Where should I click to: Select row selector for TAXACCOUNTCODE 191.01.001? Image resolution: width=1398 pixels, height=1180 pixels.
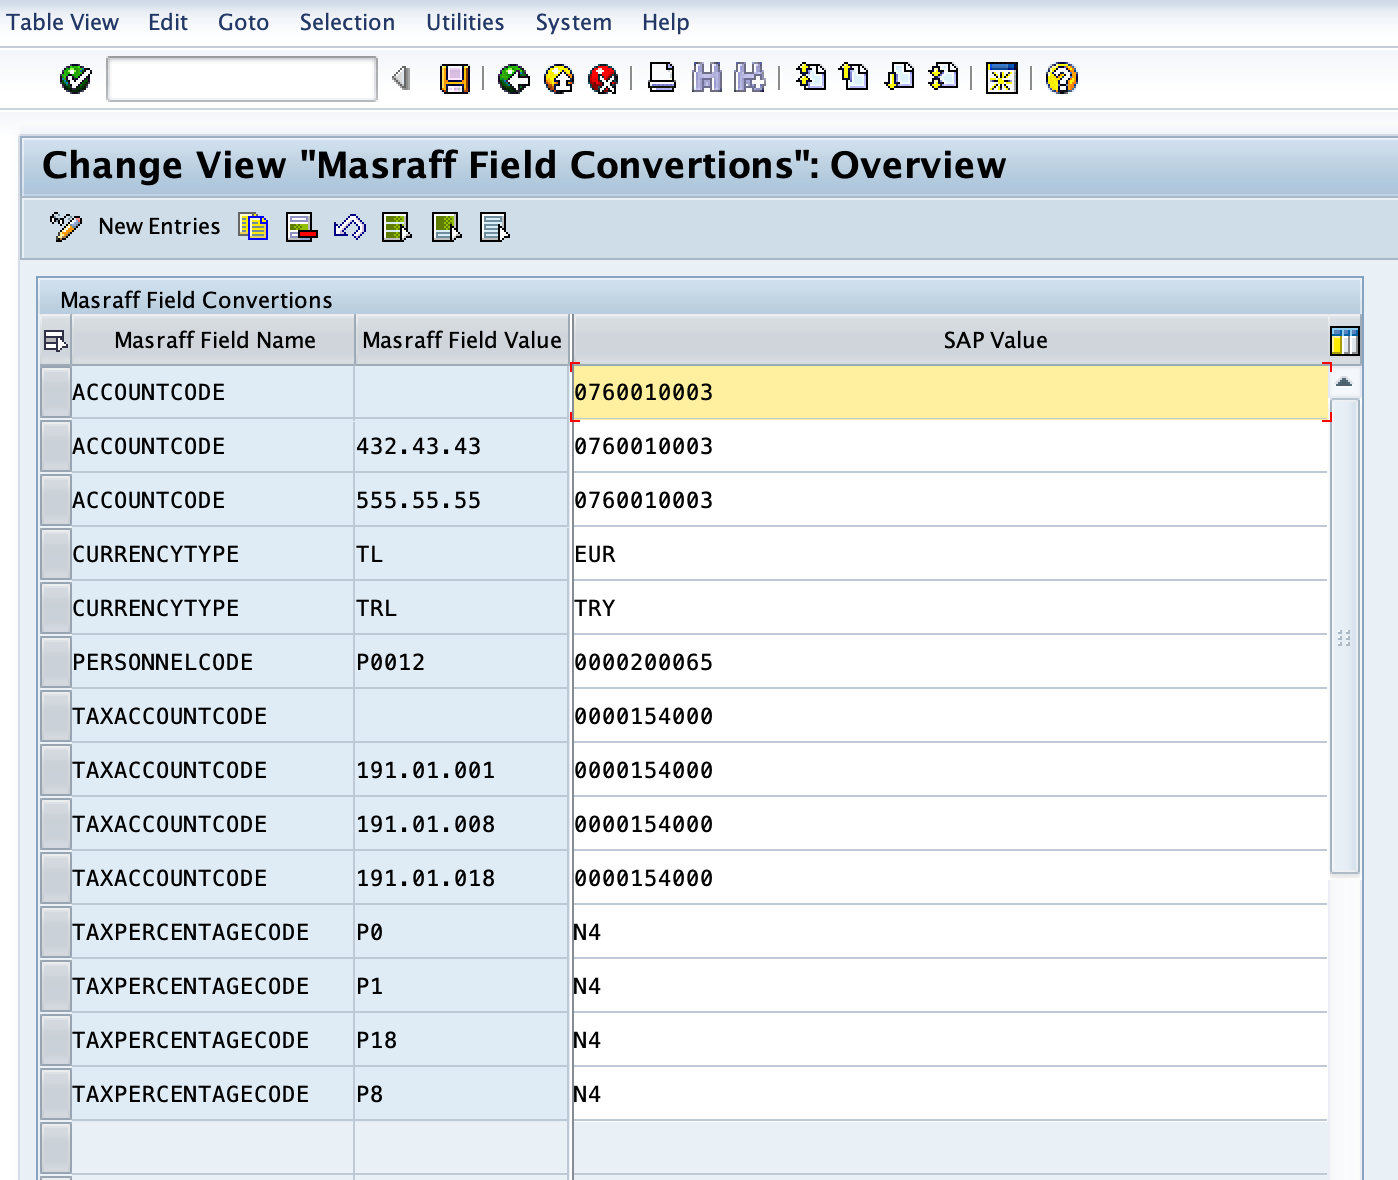[x=56, y=770]
